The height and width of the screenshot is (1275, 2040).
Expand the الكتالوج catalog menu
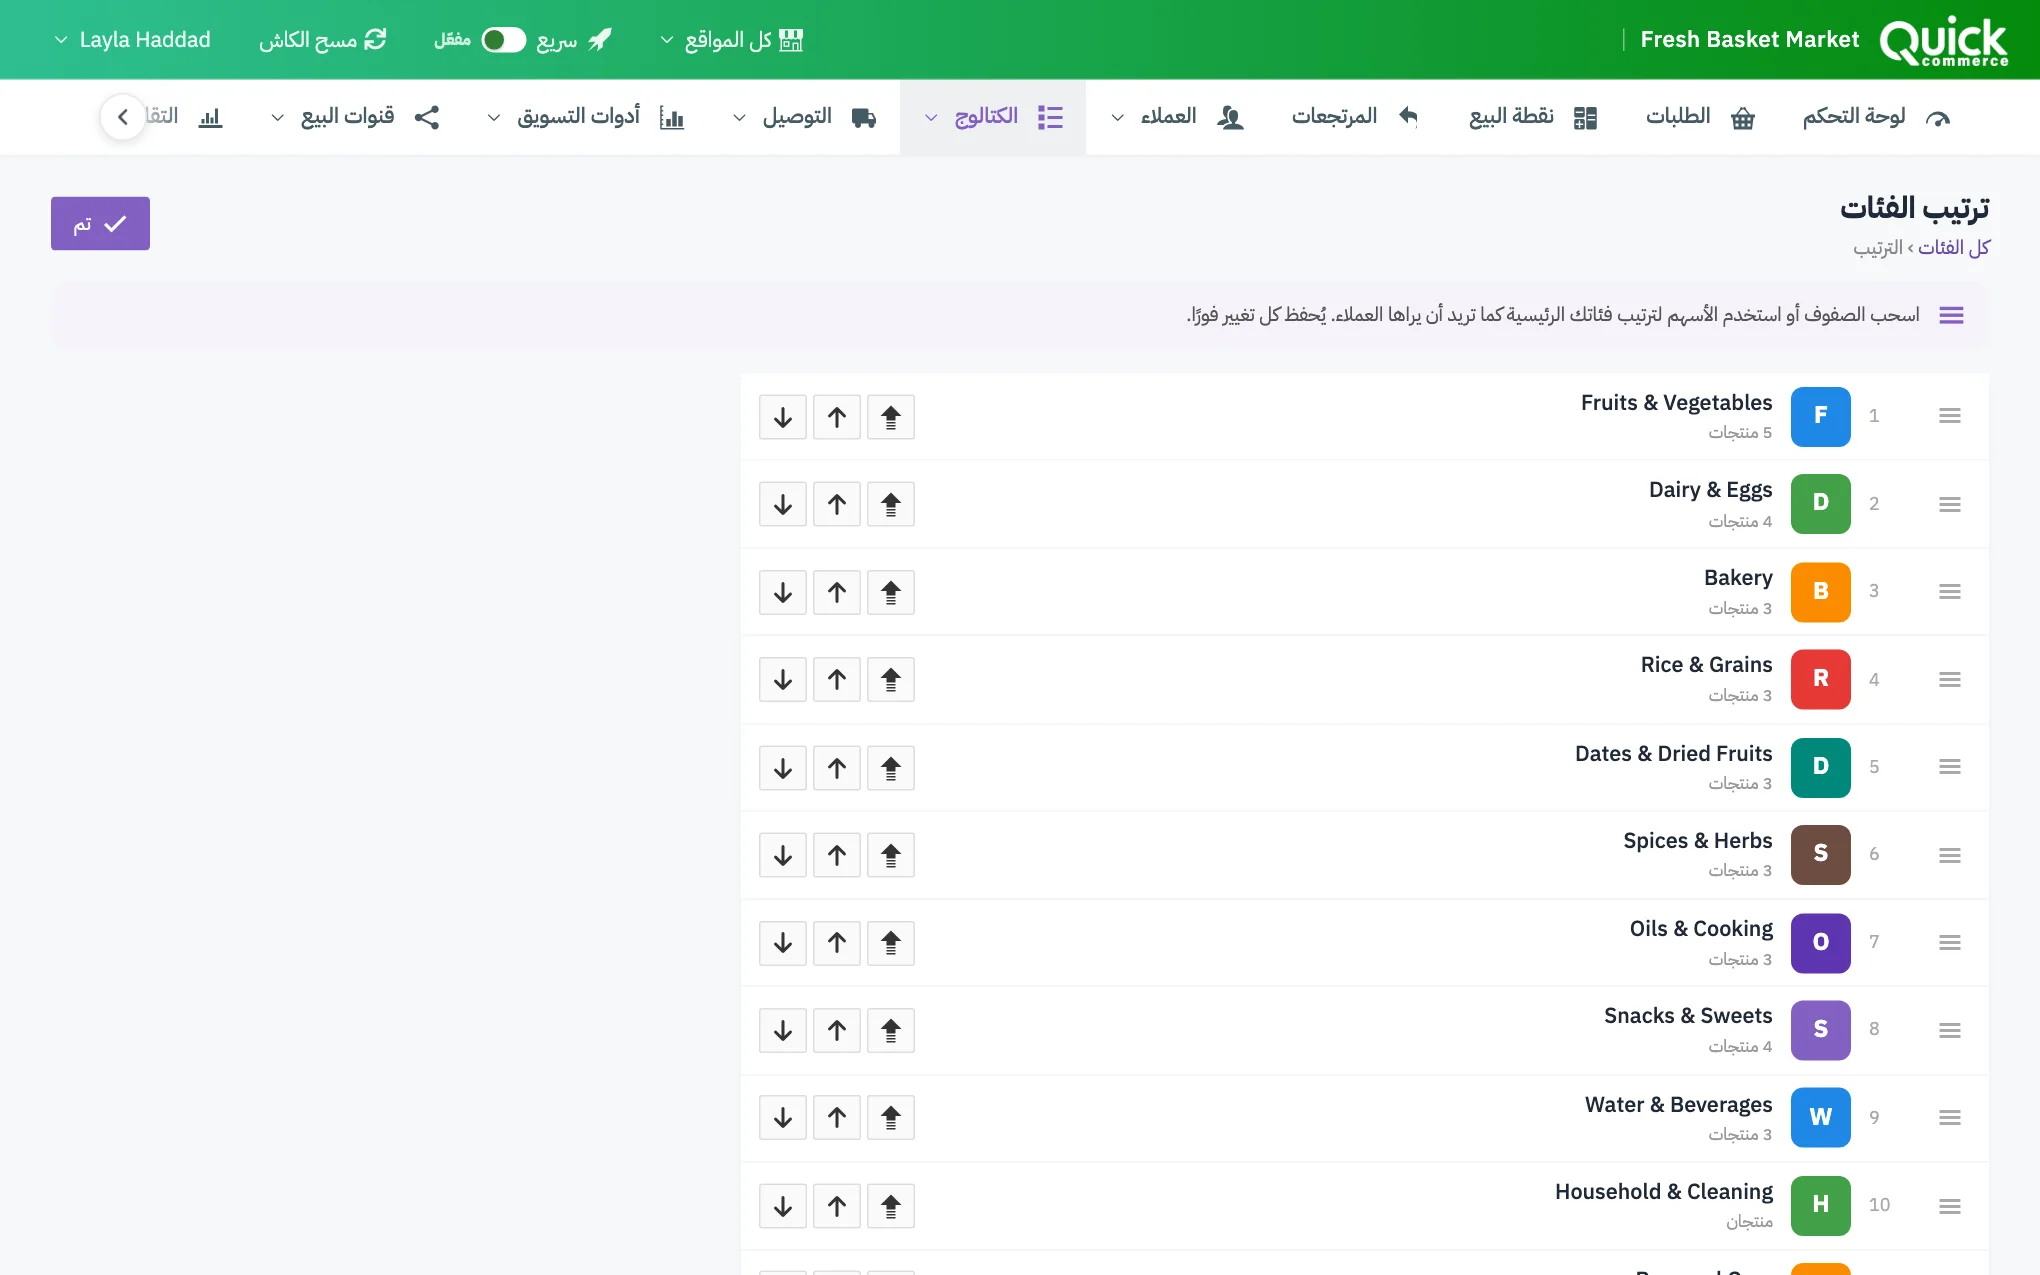coord(993,117)
